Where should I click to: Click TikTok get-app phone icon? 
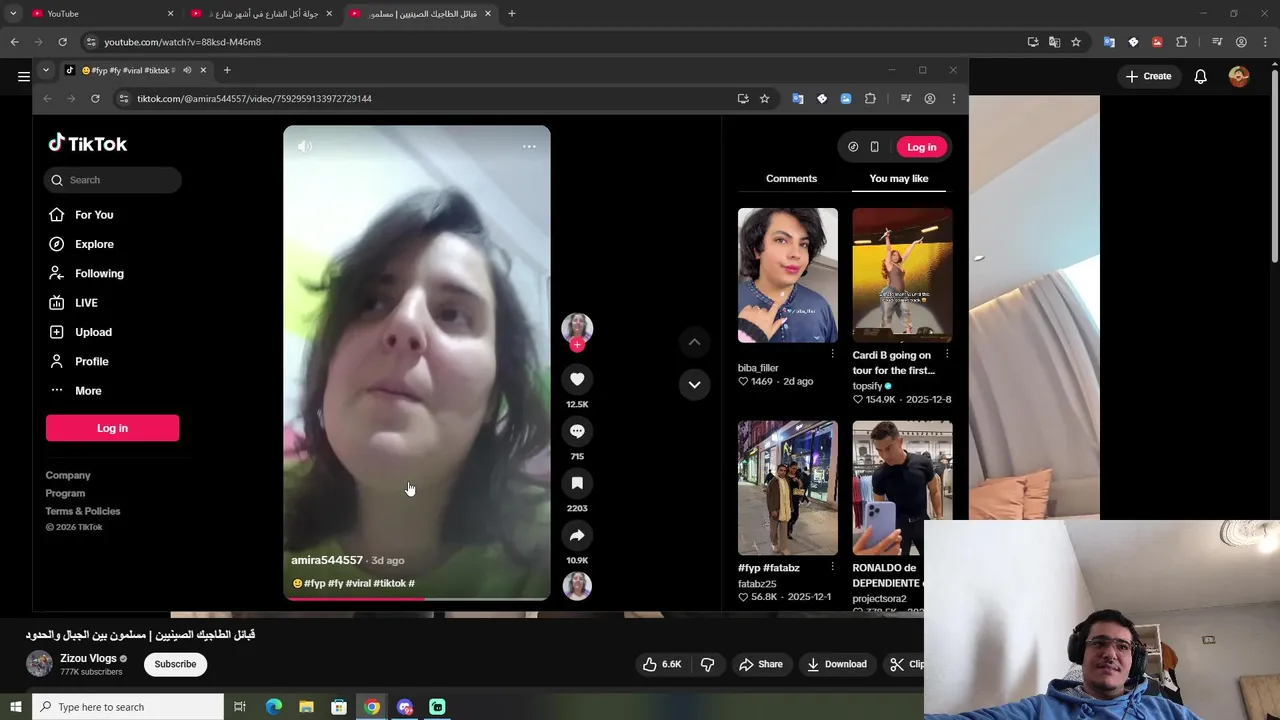point(874,147)
